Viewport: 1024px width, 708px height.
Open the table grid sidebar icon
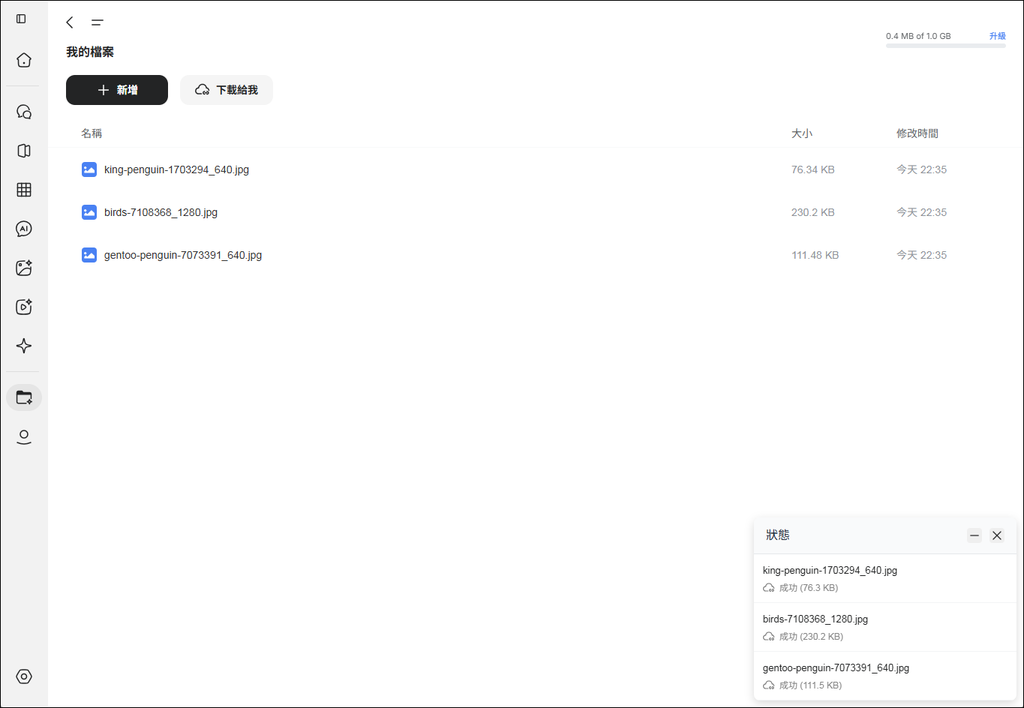point(24,190)
